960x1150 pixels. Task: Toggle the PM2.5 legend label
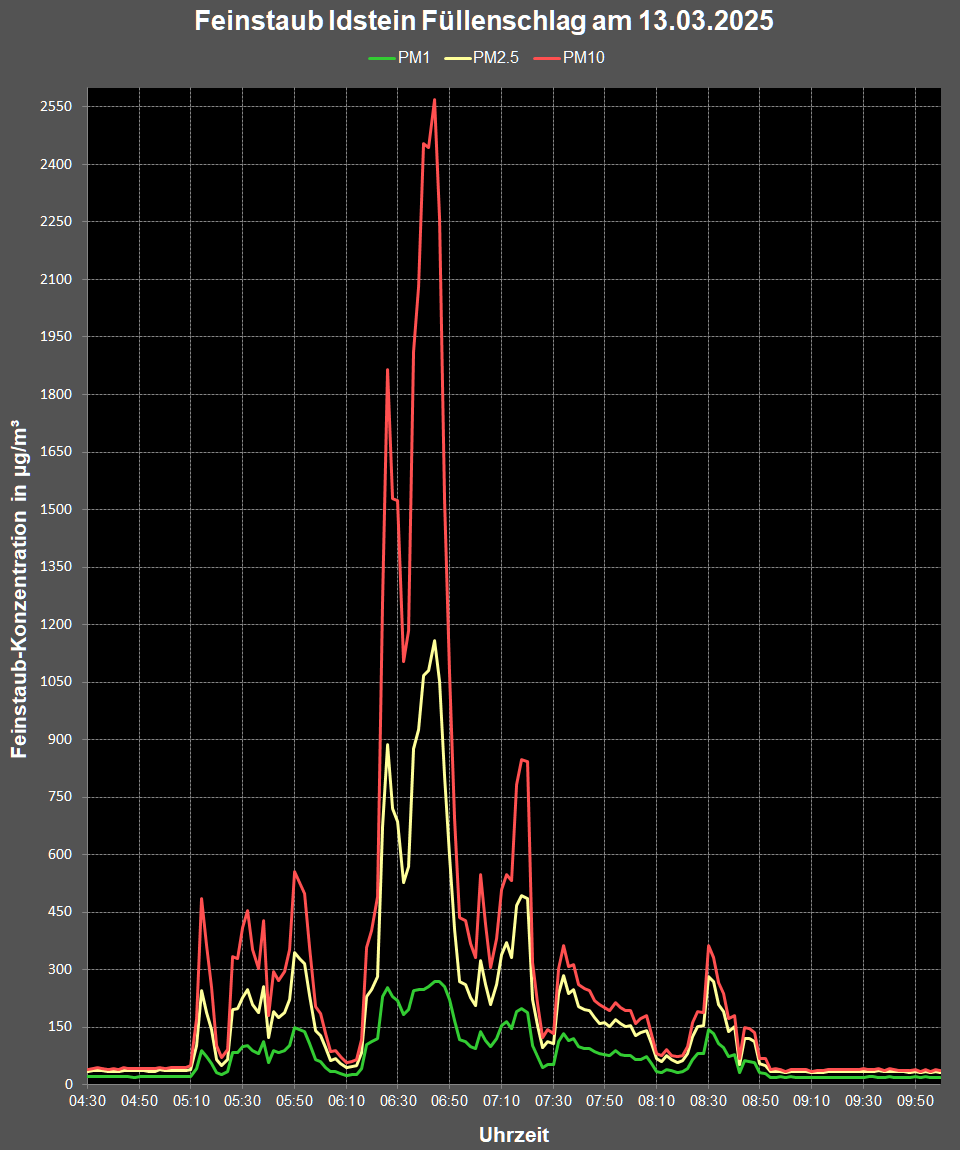495,58
